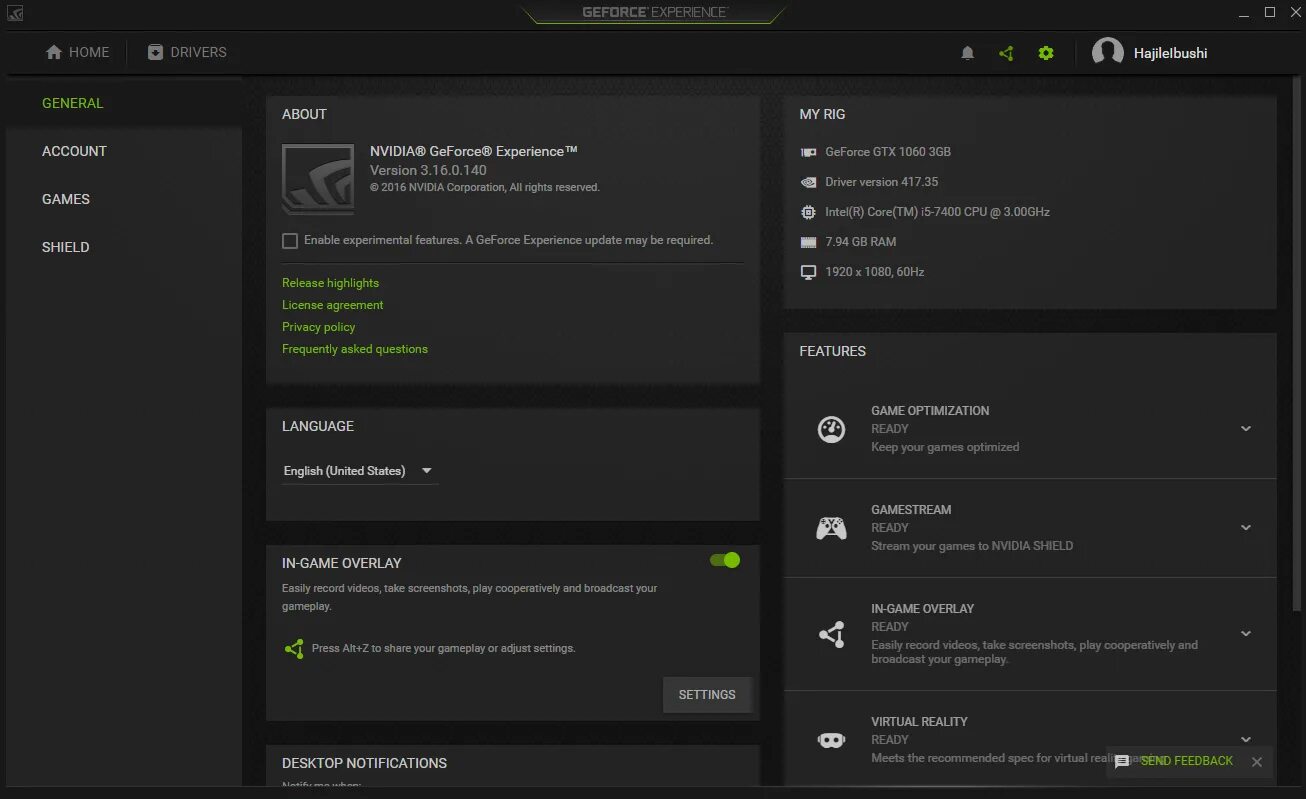The width and height of the screenshot is (1306, 799).
Task: Expand the Virtual Reality feature chevron
Action: (1246, 740)
